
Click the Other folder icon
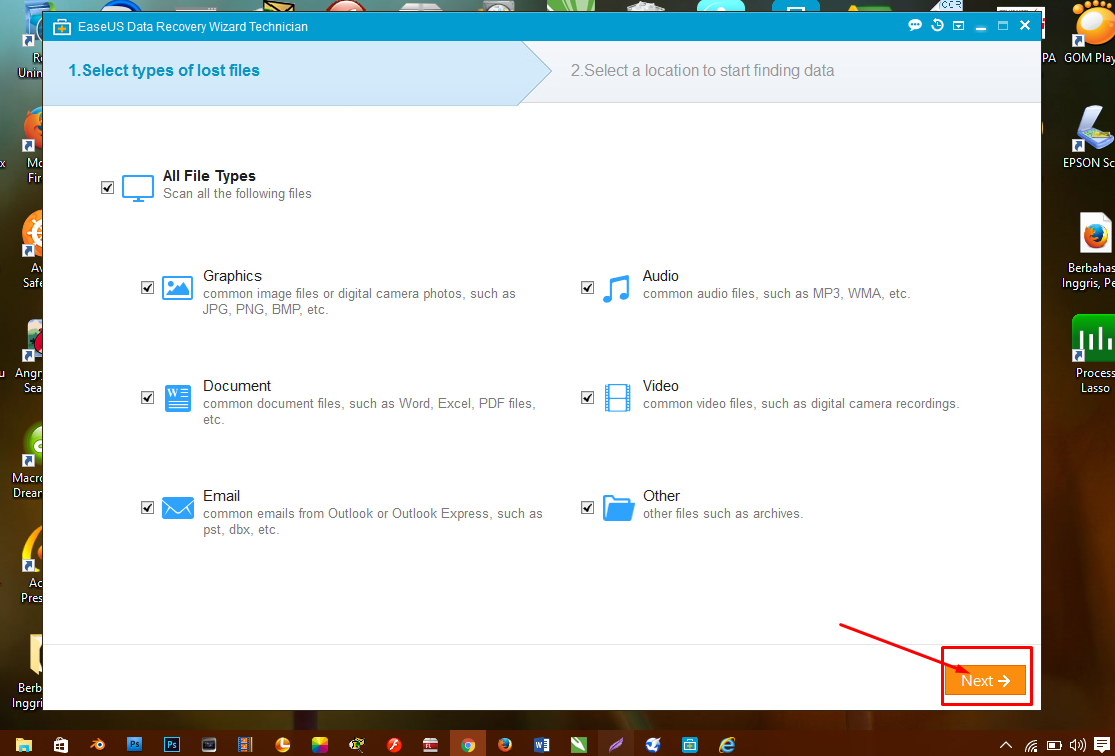(618, 508)
